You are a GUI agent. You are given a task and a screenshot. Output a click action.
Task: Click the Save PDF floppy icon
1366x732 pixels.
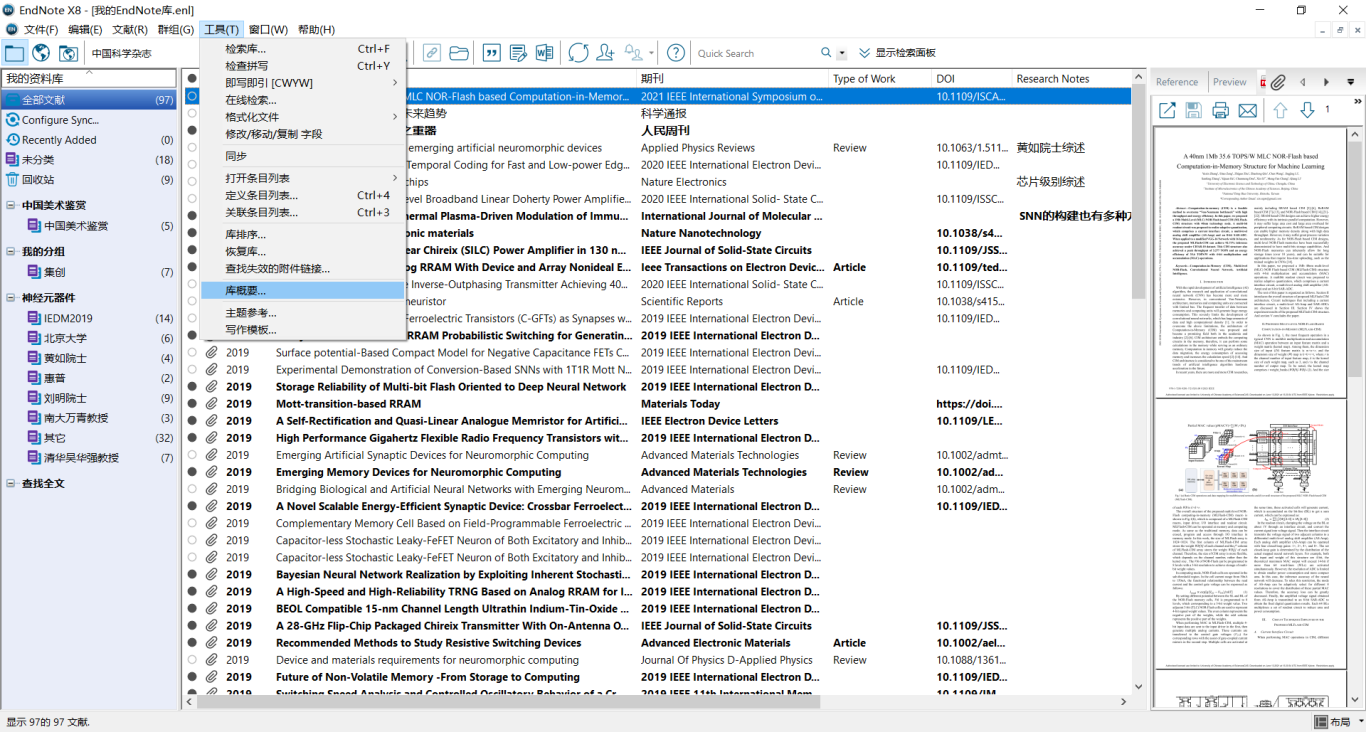[x=1193, y=110]
